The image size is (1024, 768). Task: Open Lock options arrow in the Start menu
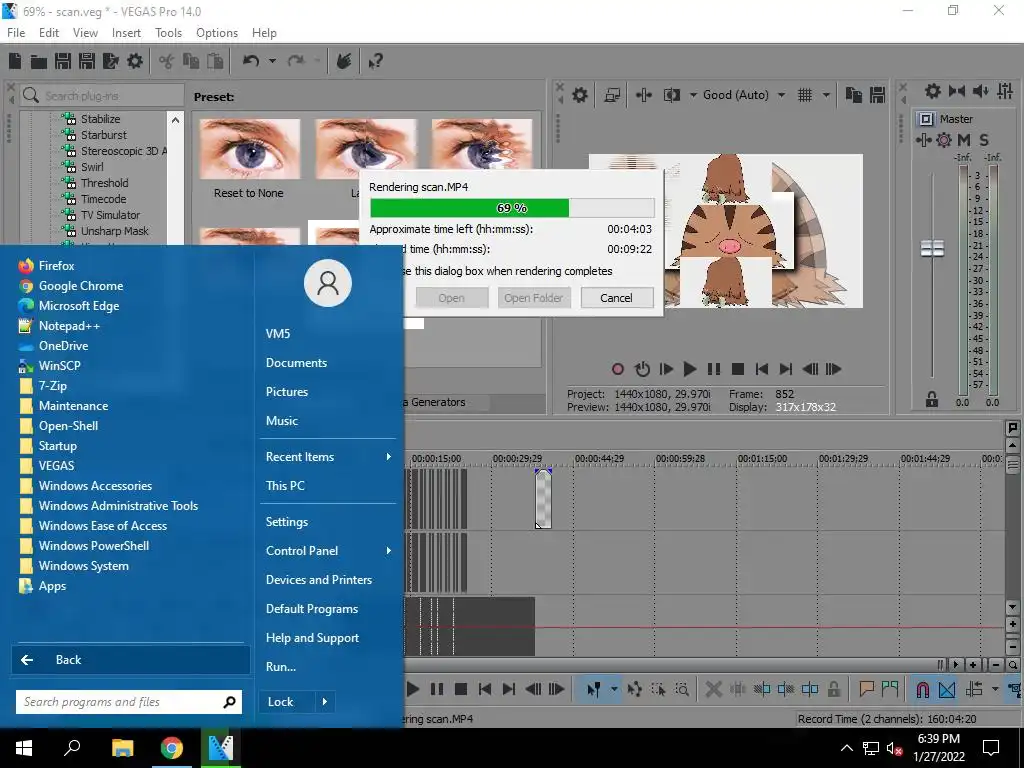[325, 702]
